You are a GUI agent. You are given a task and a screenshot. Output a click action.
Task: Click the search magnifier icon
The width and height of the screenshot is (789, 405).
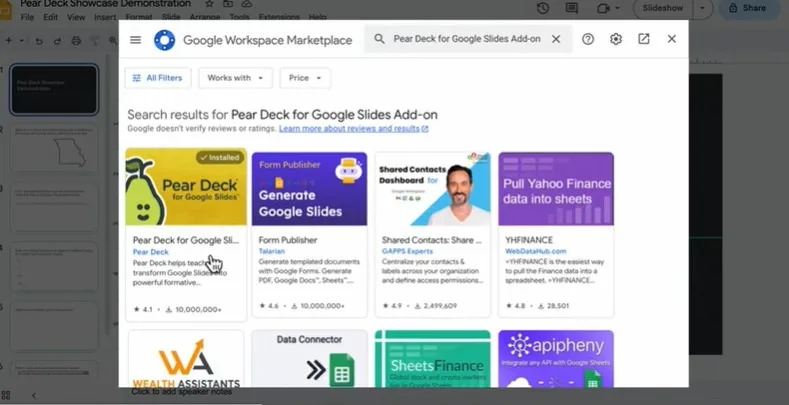(379, 39)
